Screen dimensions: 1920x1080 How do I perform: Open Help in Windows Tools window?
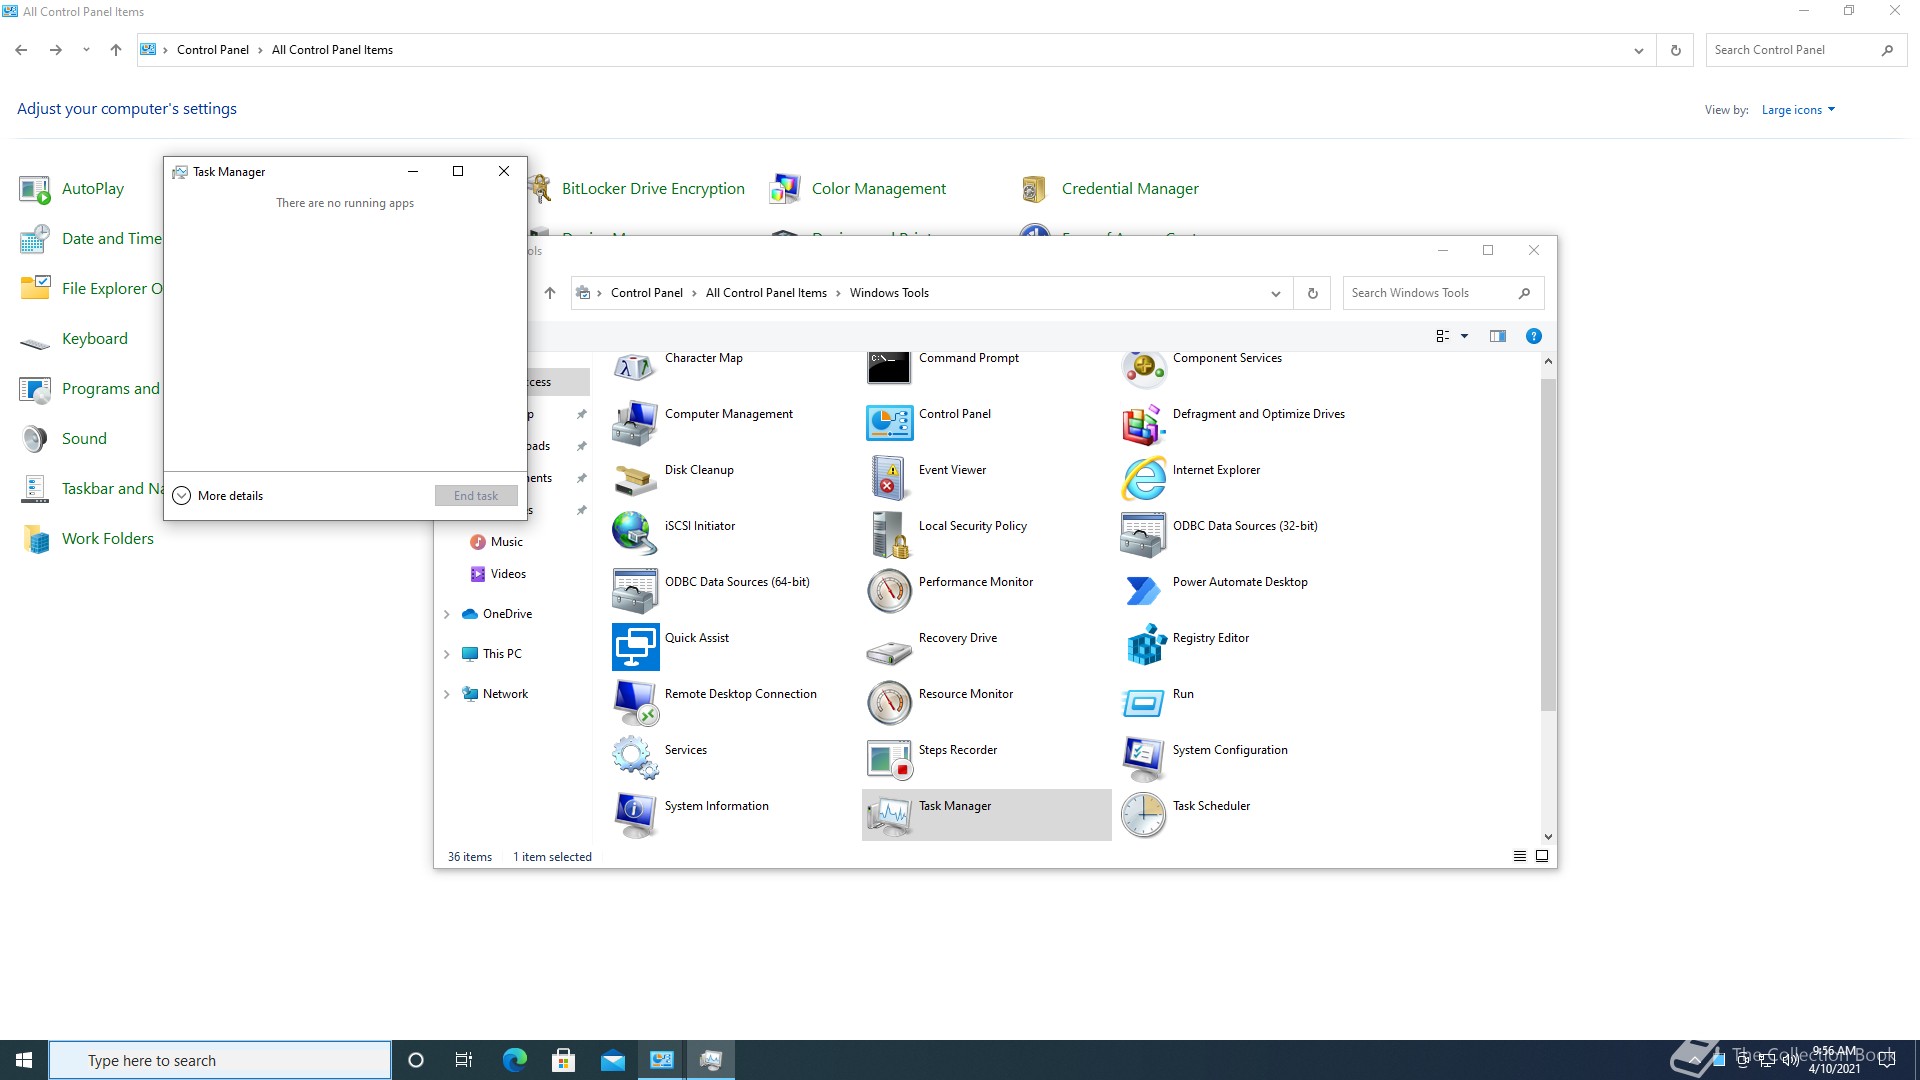(x=1533, y=336)
